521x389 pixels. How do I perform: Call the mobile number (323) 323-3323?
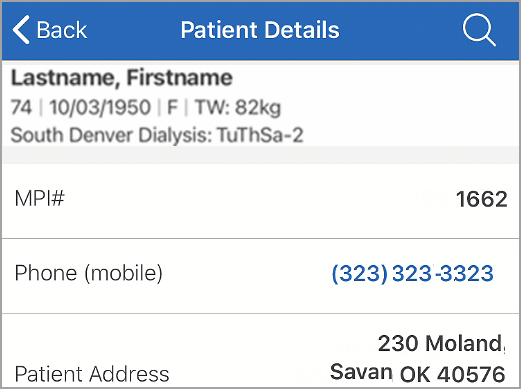point(413,273)
